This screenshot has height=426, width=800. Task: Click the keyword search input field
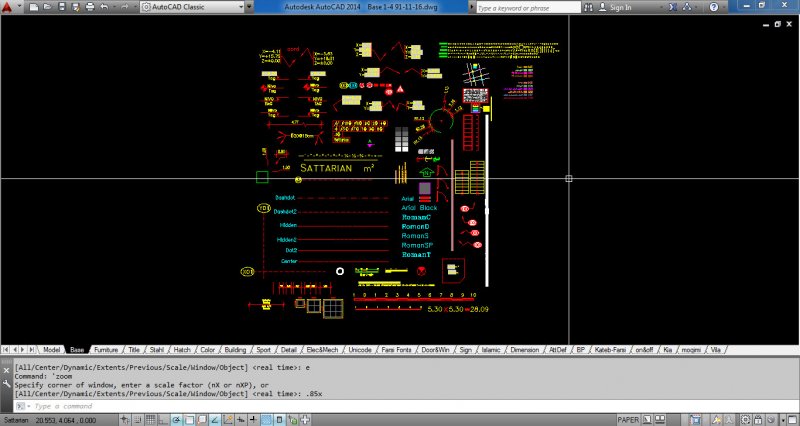click(x=528, y=8)
